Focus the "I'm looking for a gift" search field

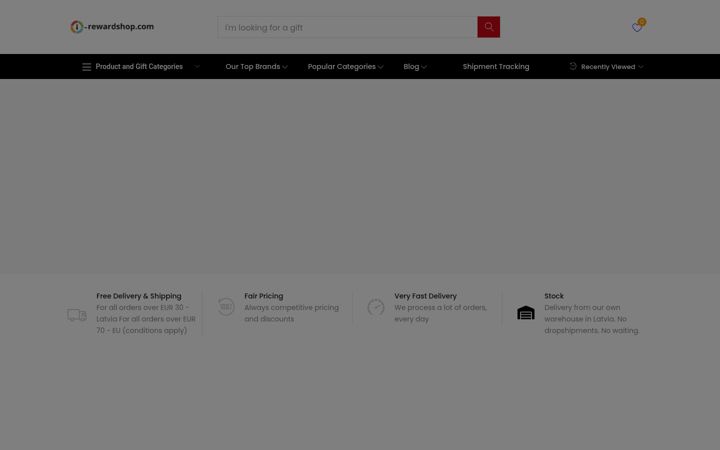[x=348, y=27]
